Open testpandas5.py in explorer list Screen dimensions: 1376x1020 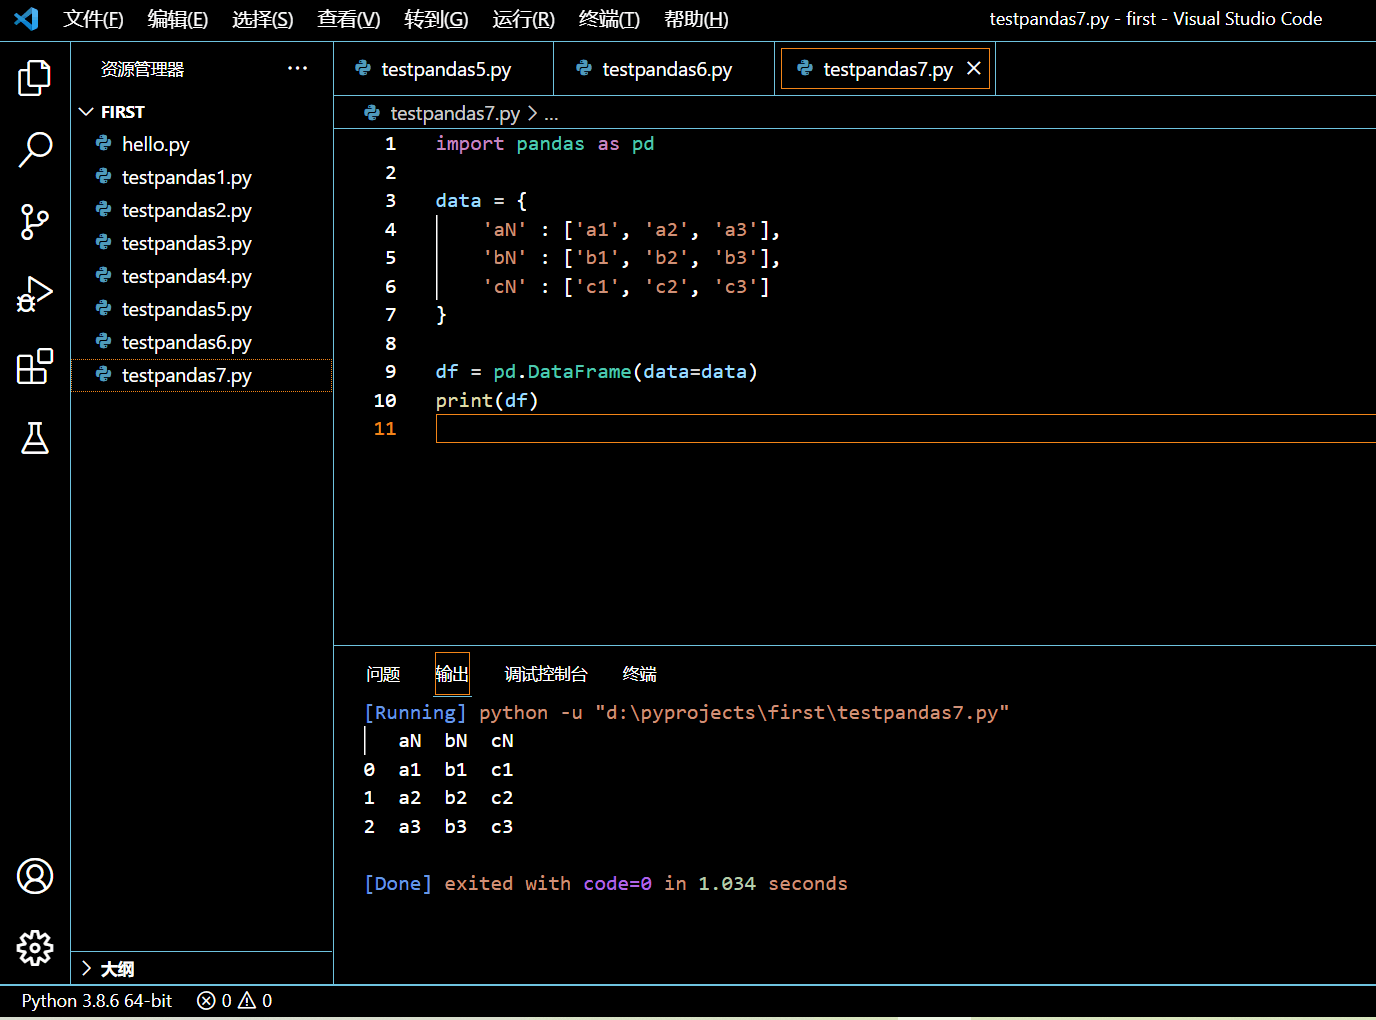202,309
